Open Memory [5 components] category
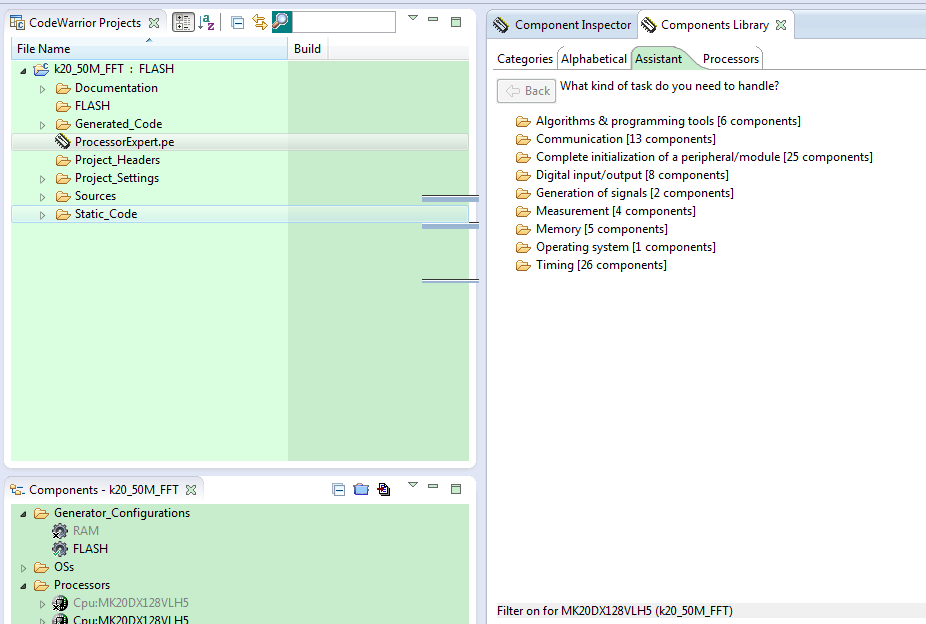926x624 pixels. click(x=602, y=229)
